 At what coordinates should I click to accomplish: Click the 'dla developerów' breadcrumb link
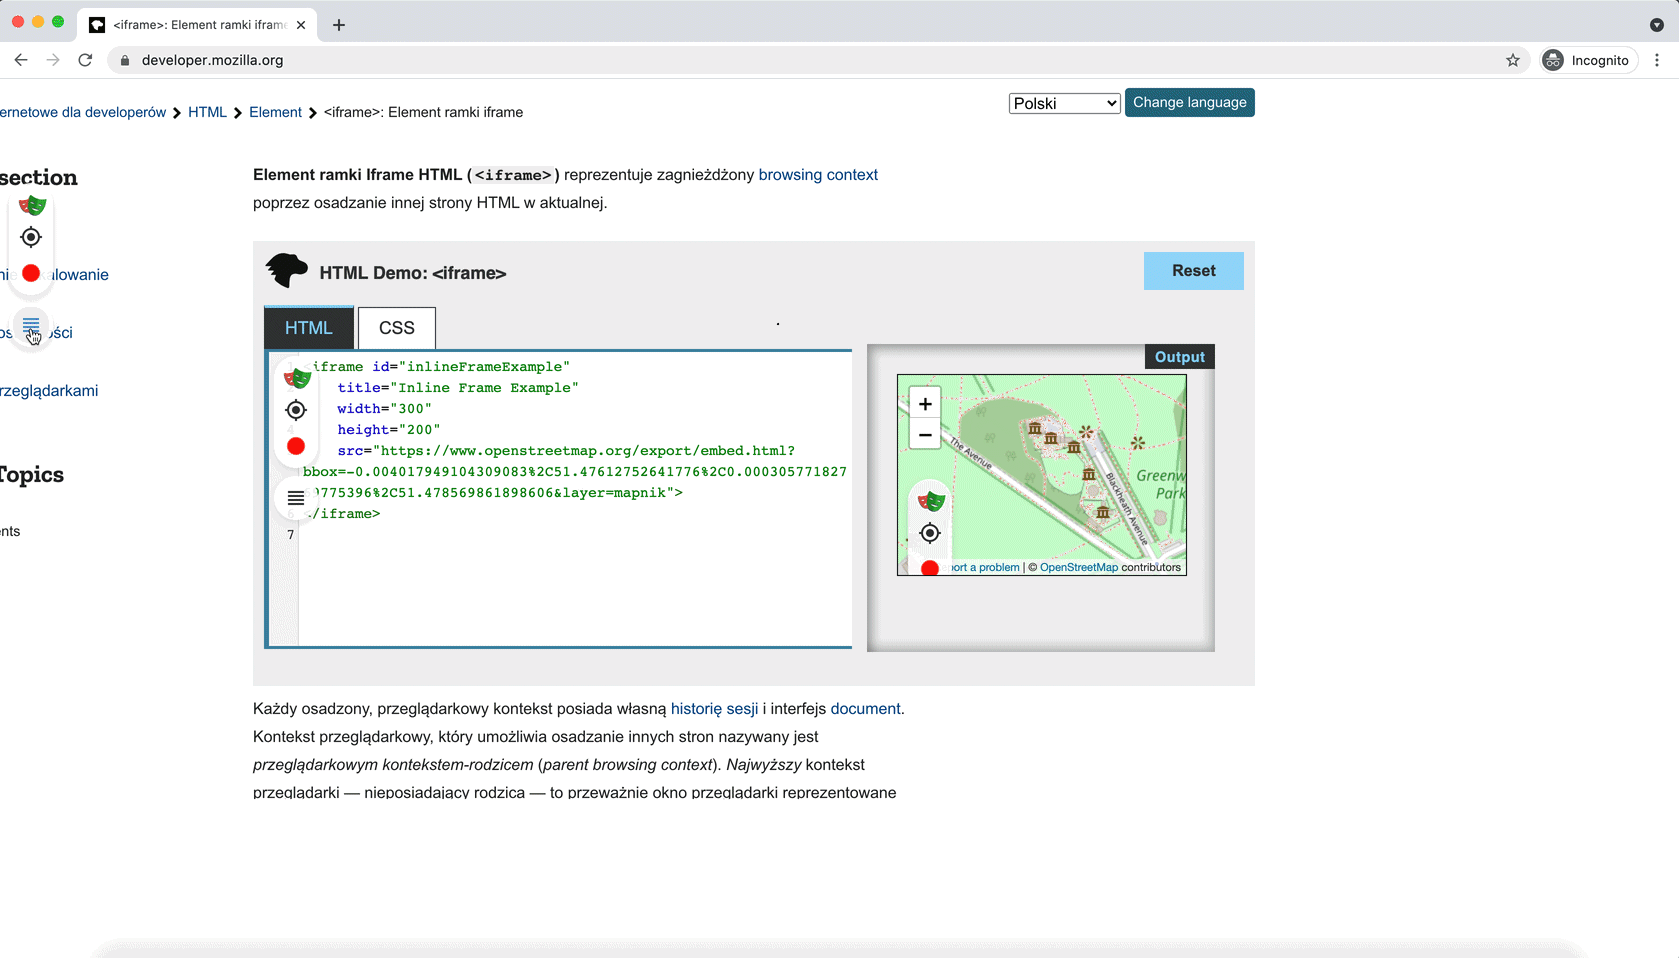pyautogui.click(x=83, y=112)
